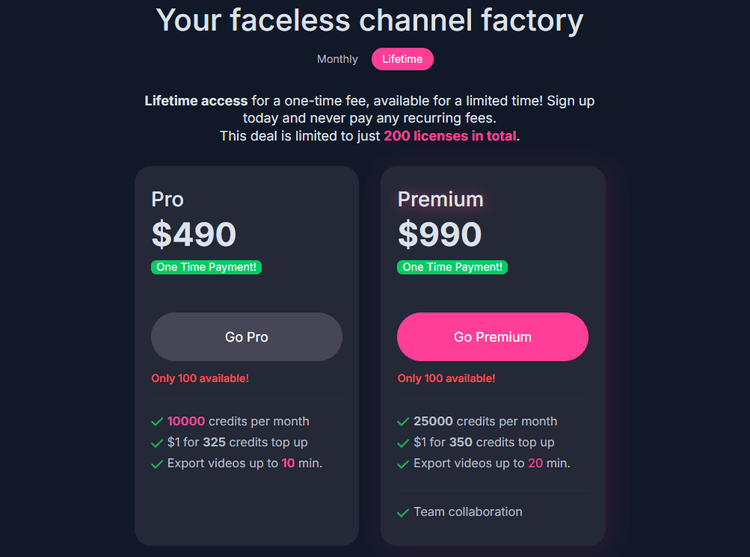The width and height of the screenshot is (750, 557).
Task: Select the Lifetime pricing toggle
Action: pyautogui.click(x=402, y=59)
